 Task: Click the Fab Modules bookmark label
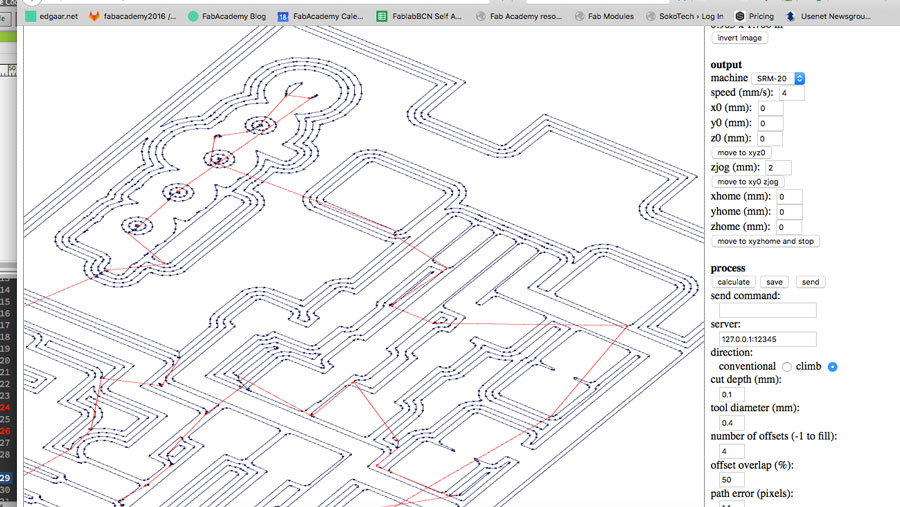pyautogui.click(x=611, y=17)
